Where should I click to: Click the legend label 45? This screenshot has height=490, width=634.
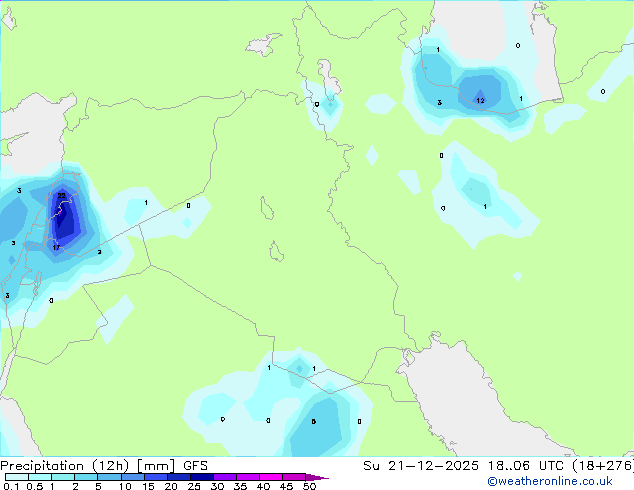tap(286, 486)
